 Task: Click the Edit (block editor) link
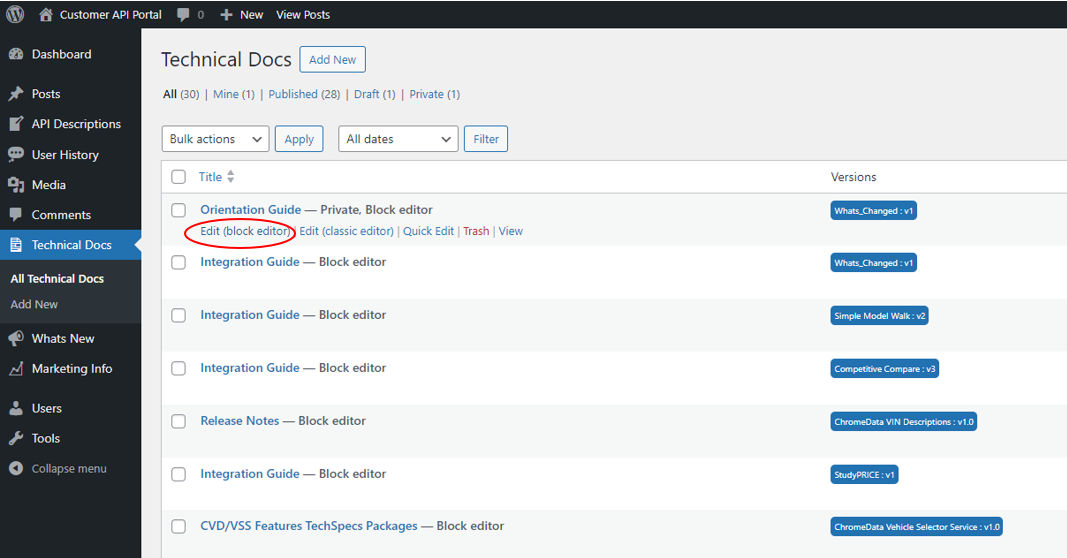tap(245, 231)
